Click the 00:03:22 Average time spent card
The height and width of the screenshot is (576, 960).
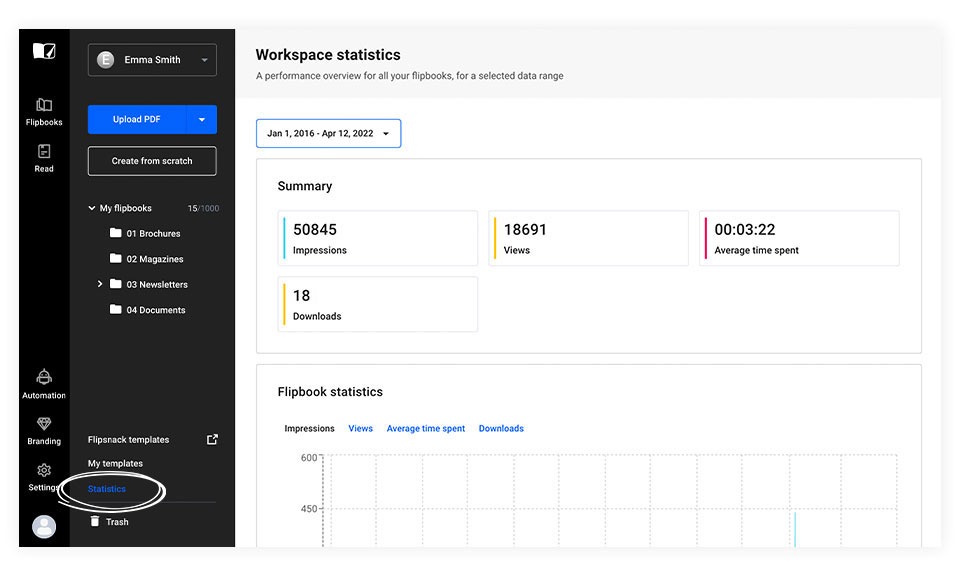click(799, 238)
